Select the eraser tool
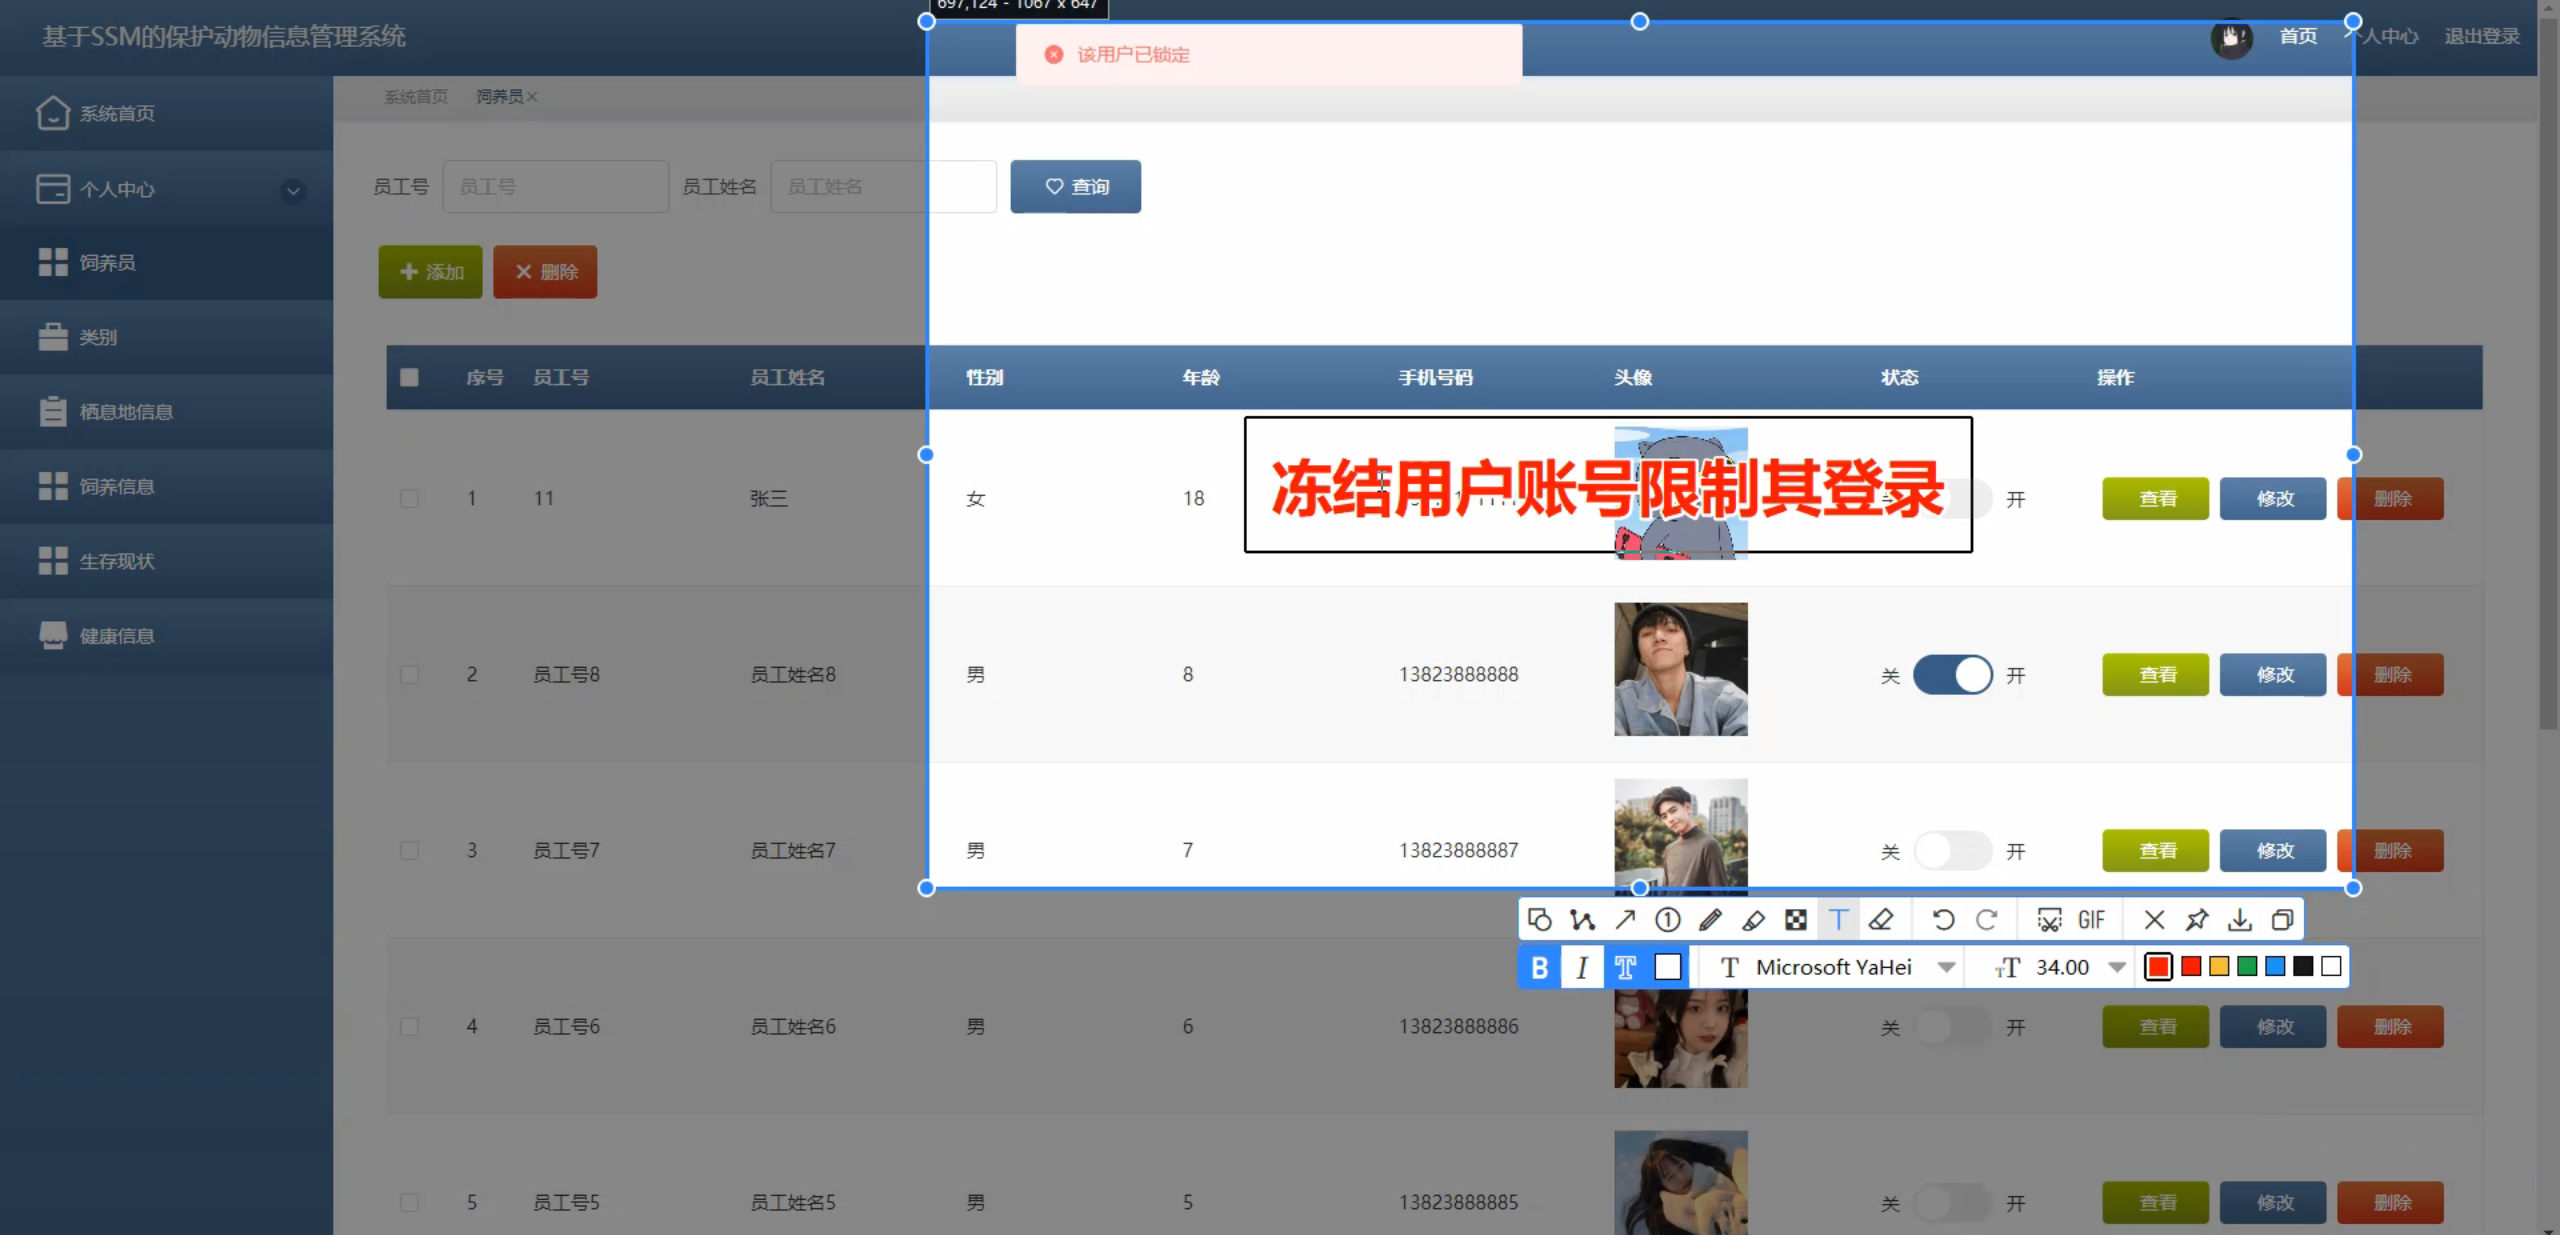The image size is (2560, 1235). (x=1881, y=919)
